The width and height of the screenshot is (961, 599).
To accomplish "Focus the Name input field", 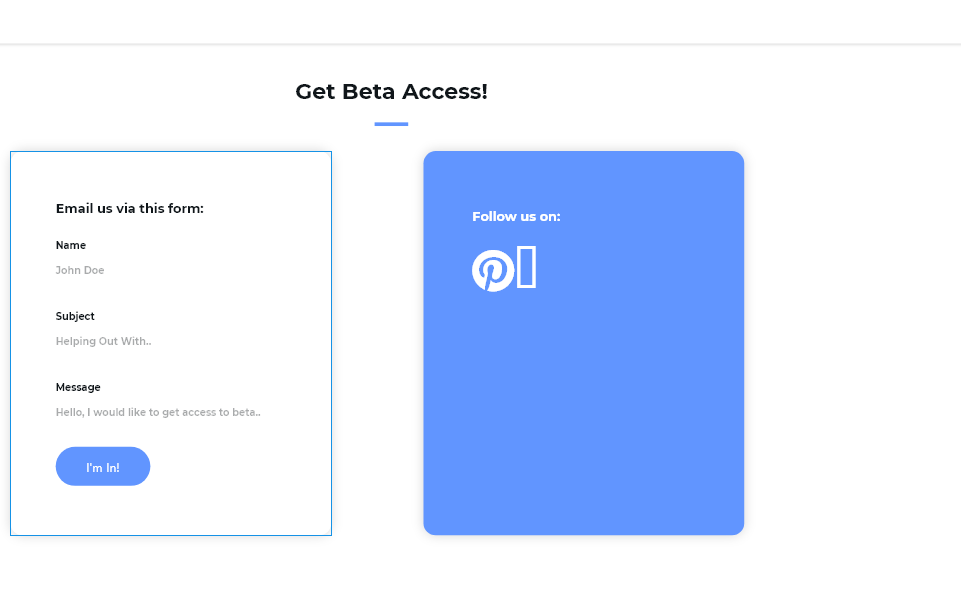I will point(170,270).
